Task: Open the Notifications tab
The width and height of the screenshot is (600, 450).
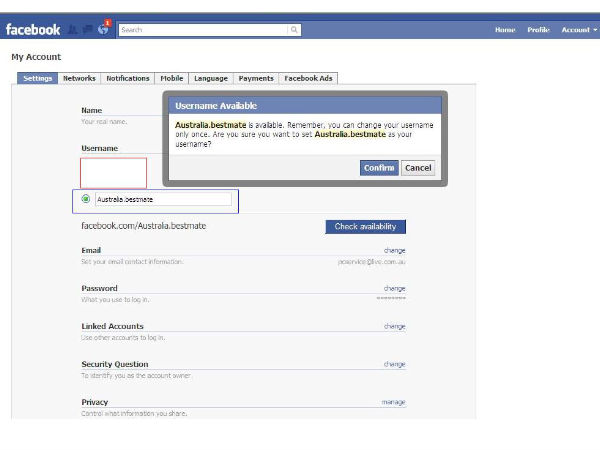Action: (x=128, y=78)
